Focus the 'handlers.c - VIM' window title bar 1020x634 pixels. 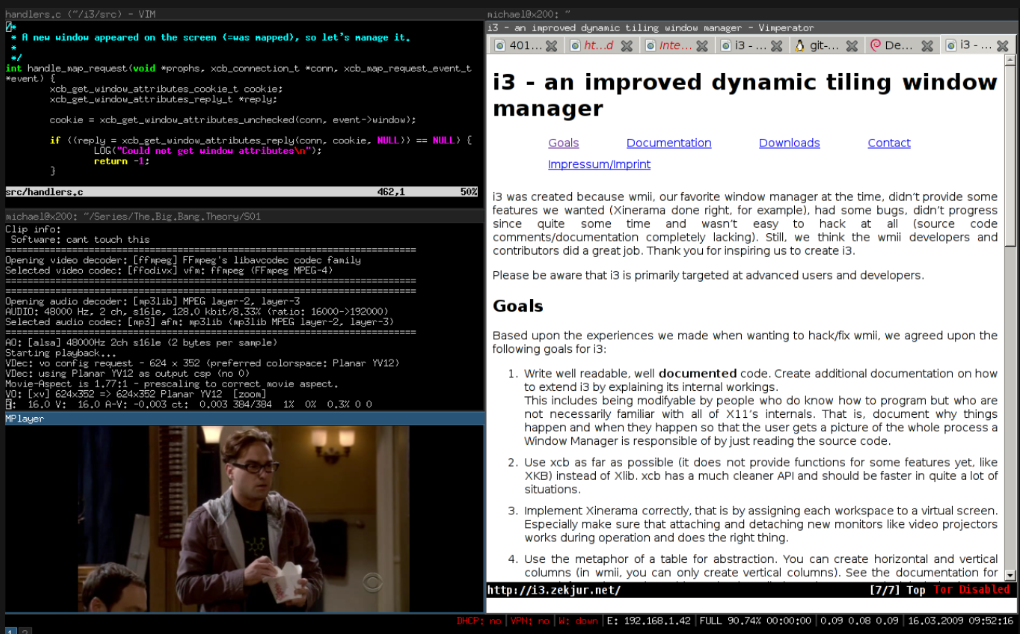[x=245, y=14]
